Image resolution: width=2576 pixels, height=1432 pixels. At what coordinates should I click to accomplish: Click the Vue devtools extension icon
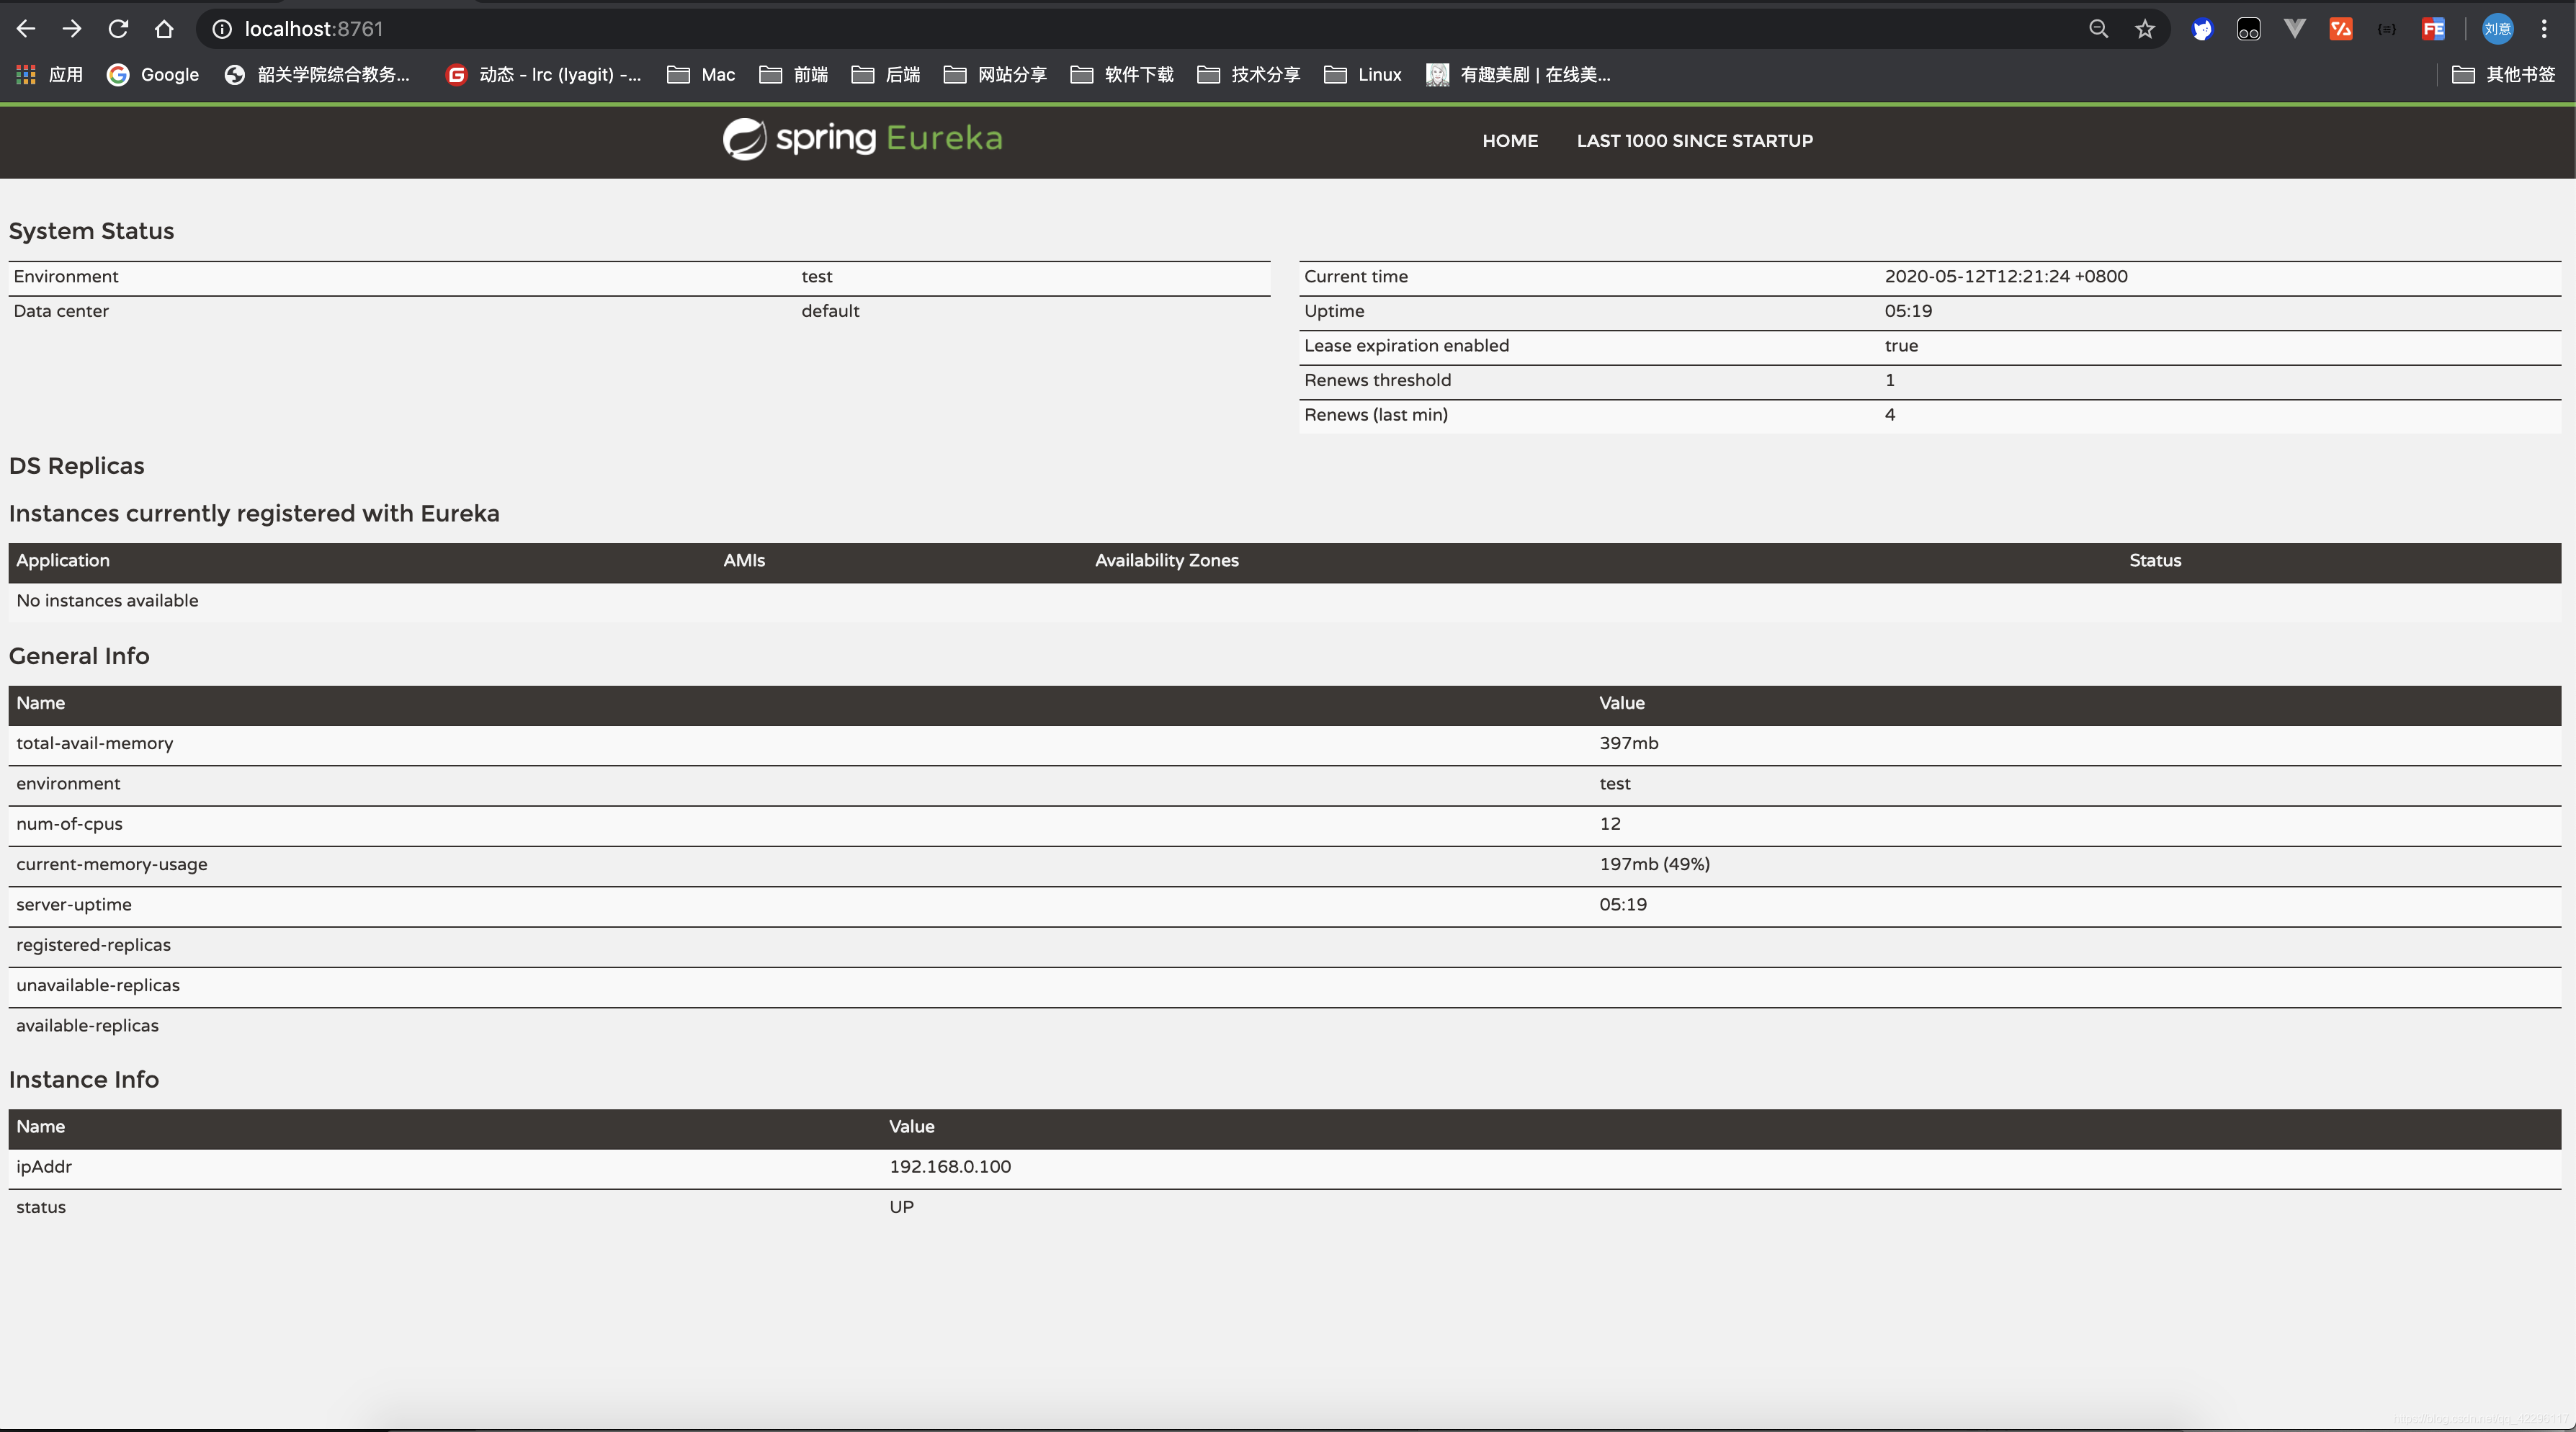[2294, 29]
